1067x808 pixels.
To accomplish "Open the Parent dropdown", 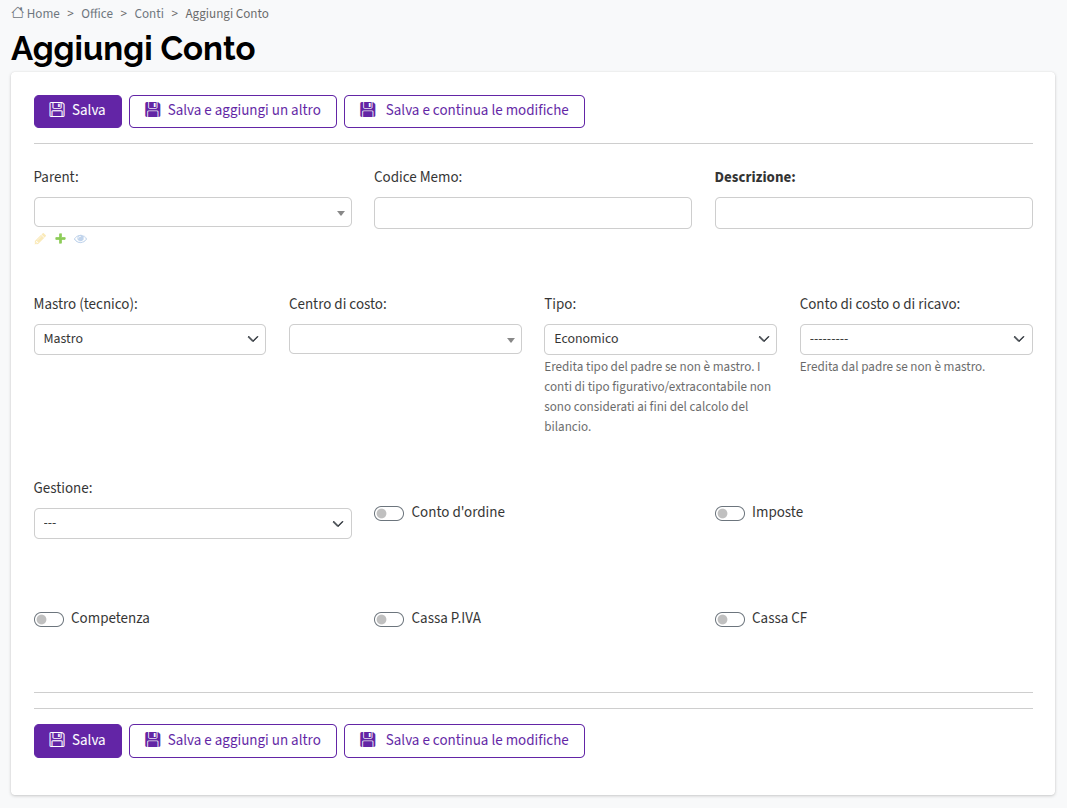I will point(193,212).
